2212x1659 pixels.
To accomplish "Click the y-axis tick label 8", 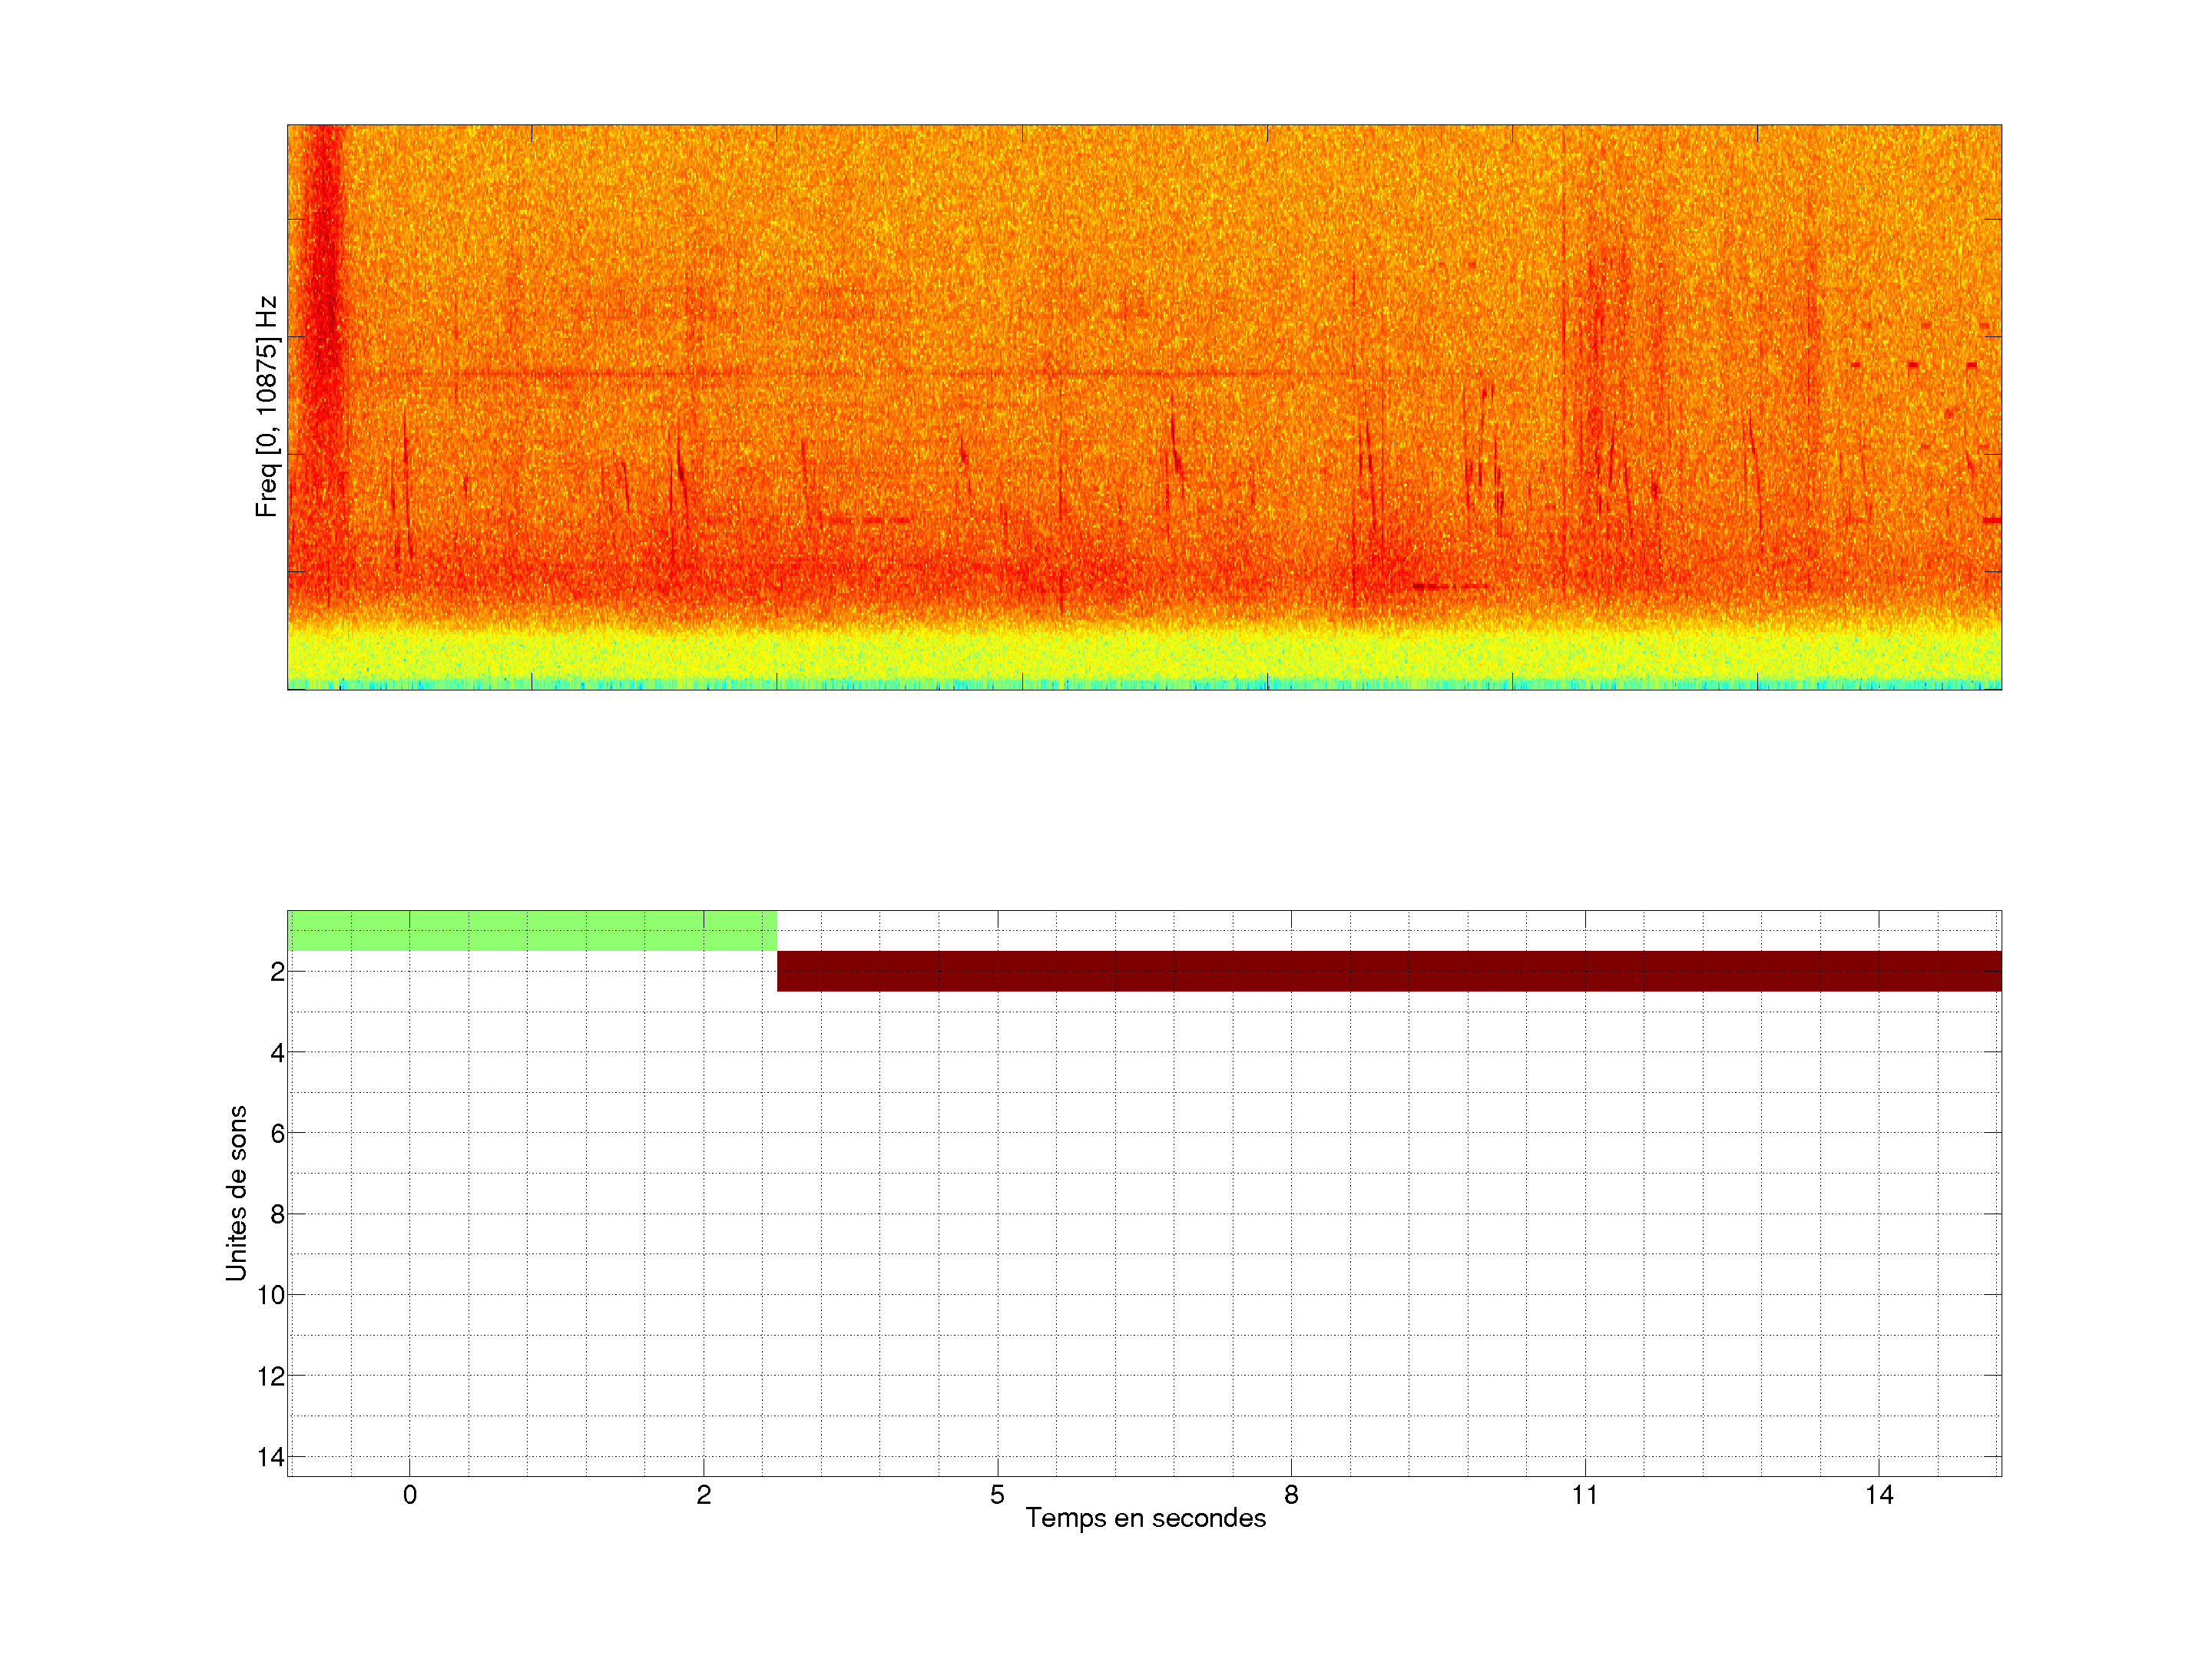I will click(x=277, y=1214).
